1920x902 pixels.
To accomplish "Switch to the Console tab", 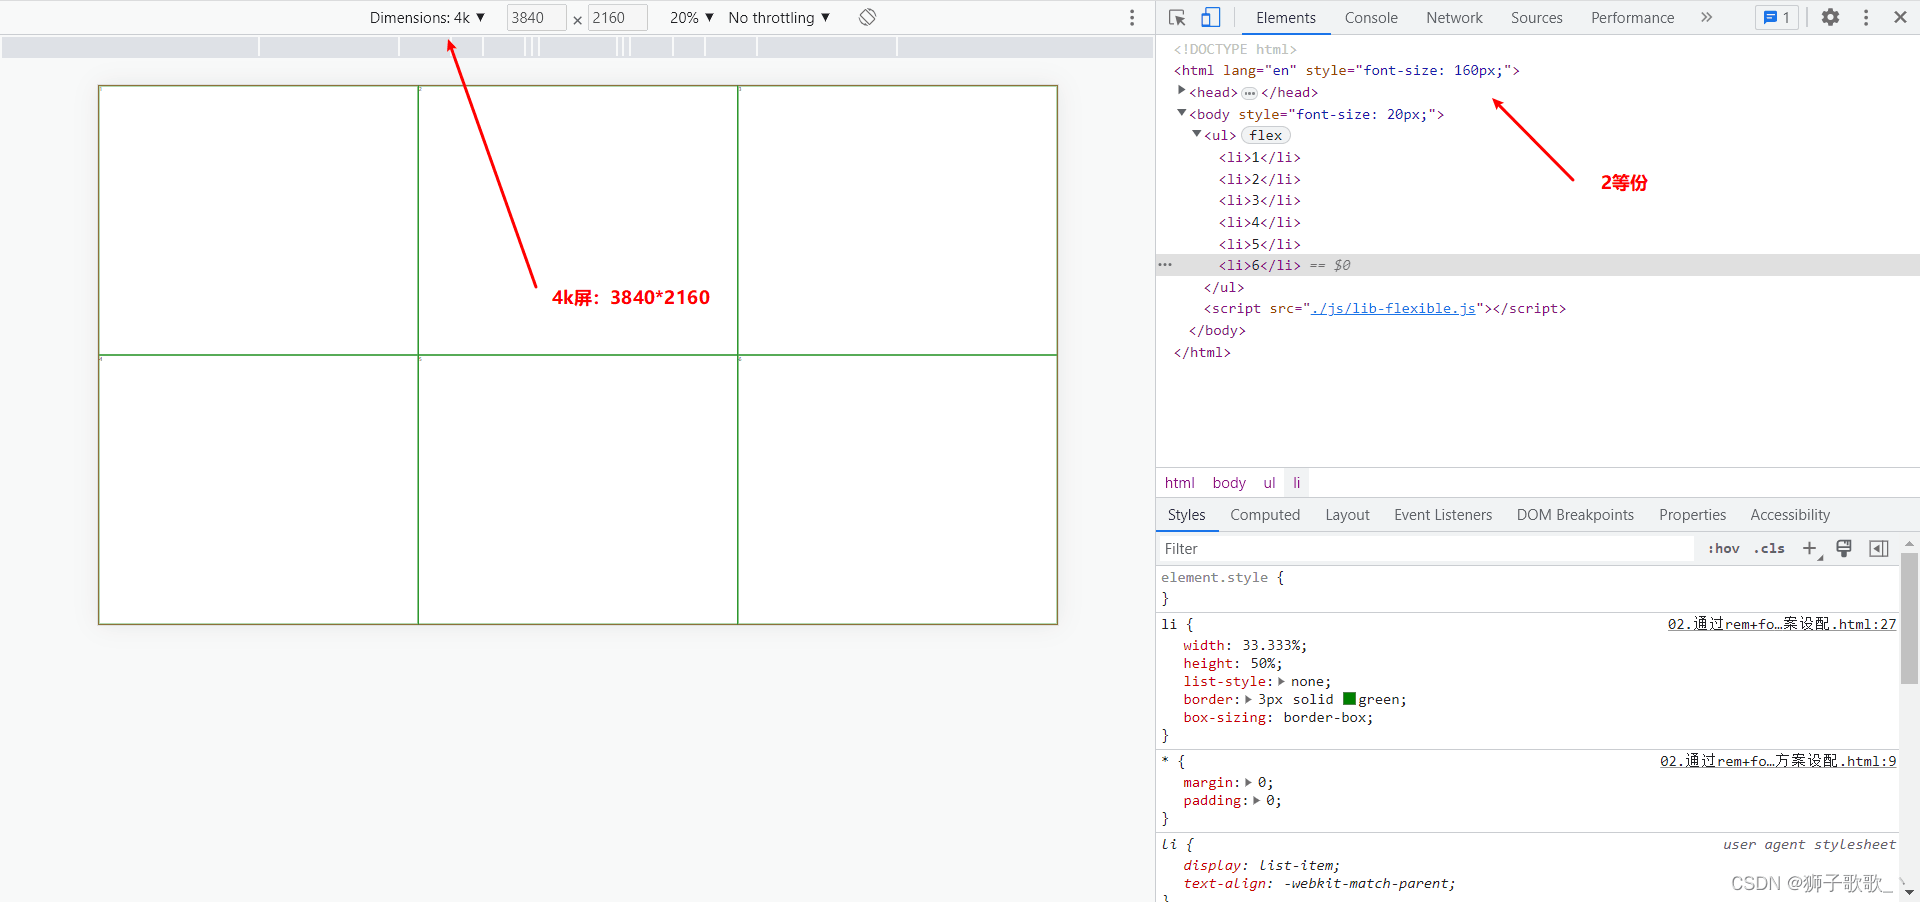I will [1371, 17].
